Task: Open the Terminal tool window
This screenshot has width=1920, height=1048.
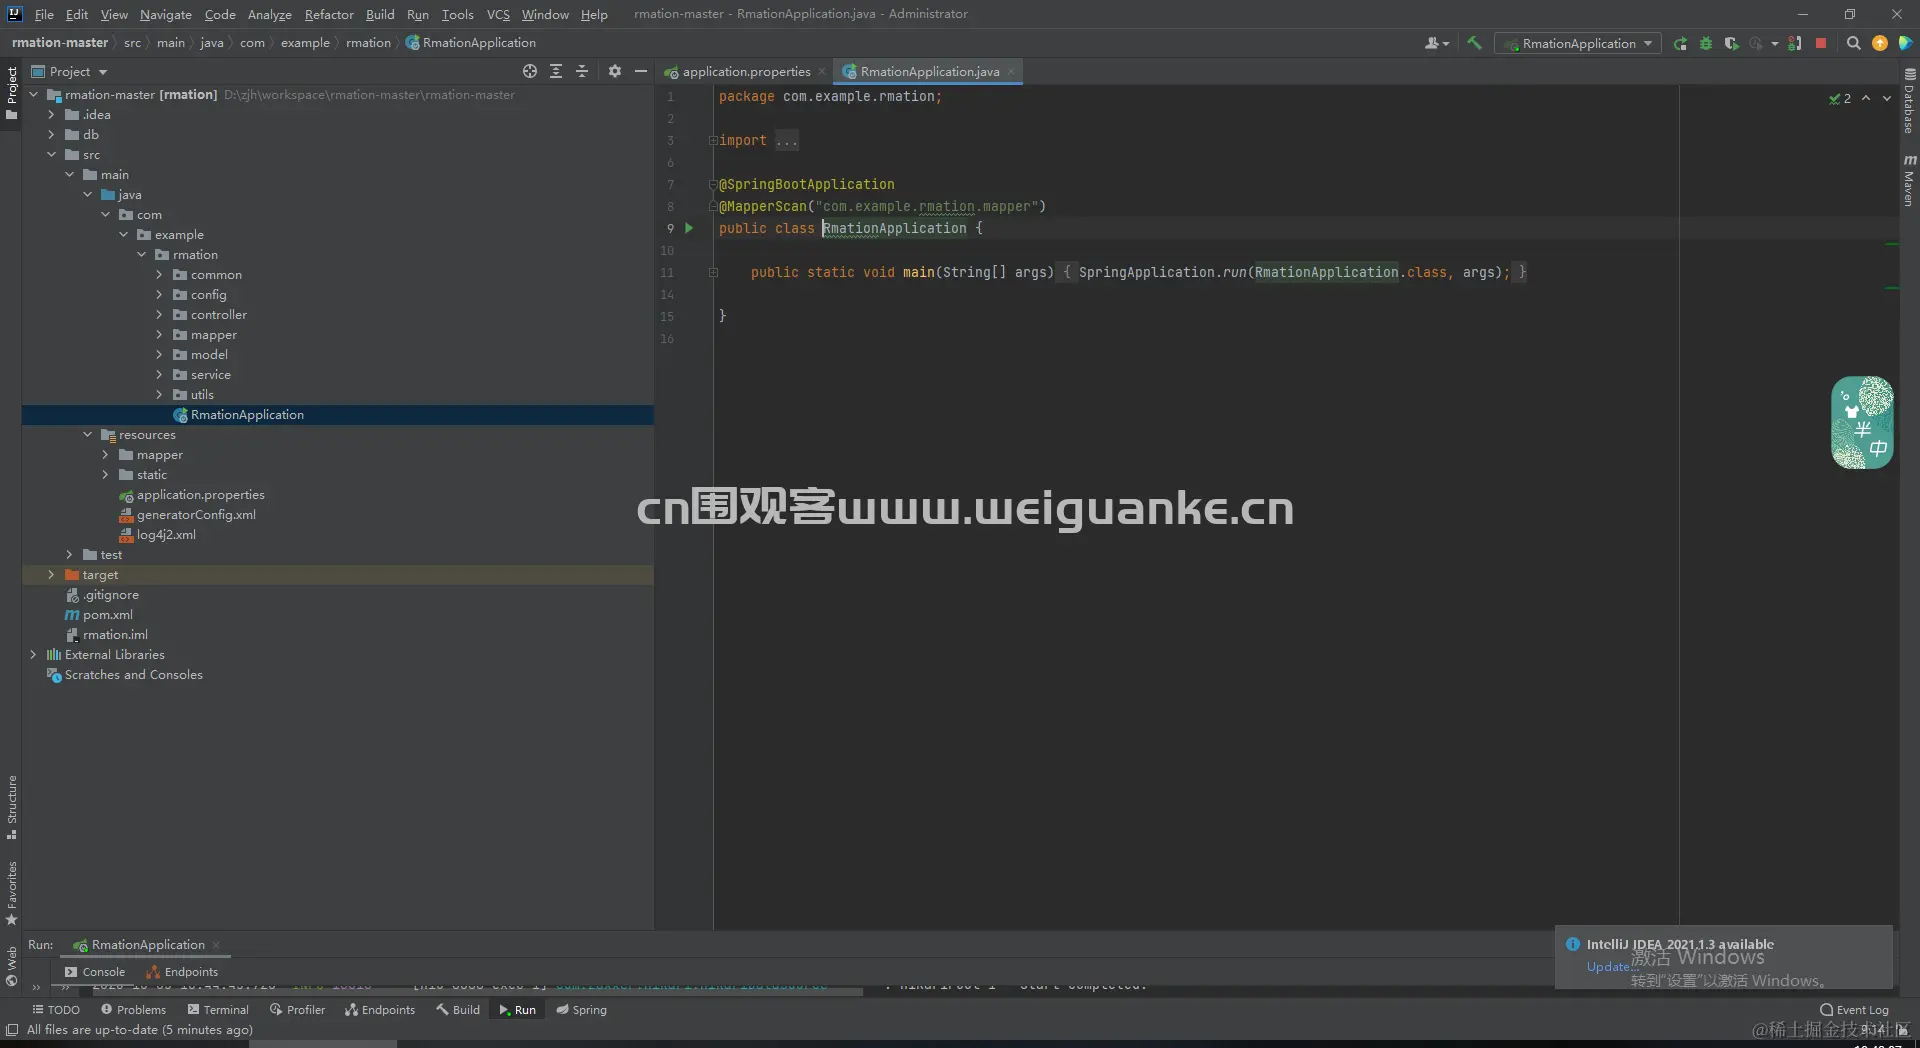Action: [x=218, y=1010]
